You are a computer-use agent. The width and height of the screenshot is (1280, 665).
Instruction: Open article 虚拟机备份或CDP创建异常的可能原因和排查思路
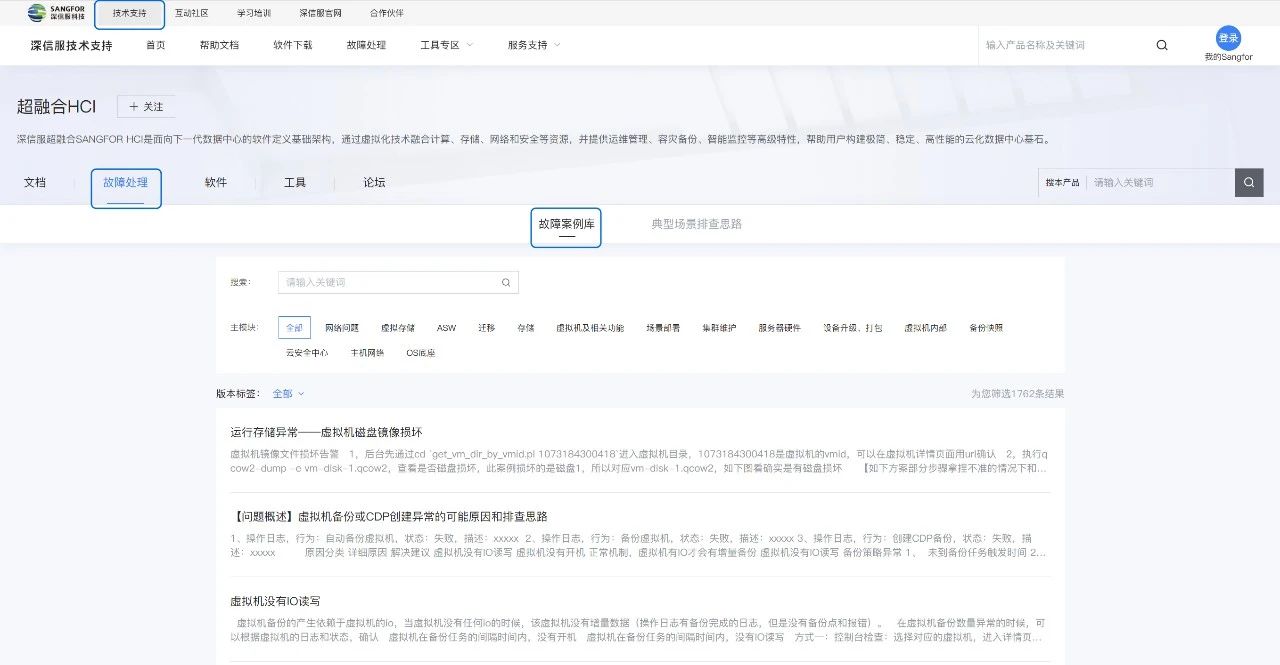click(x=389, y=516)
